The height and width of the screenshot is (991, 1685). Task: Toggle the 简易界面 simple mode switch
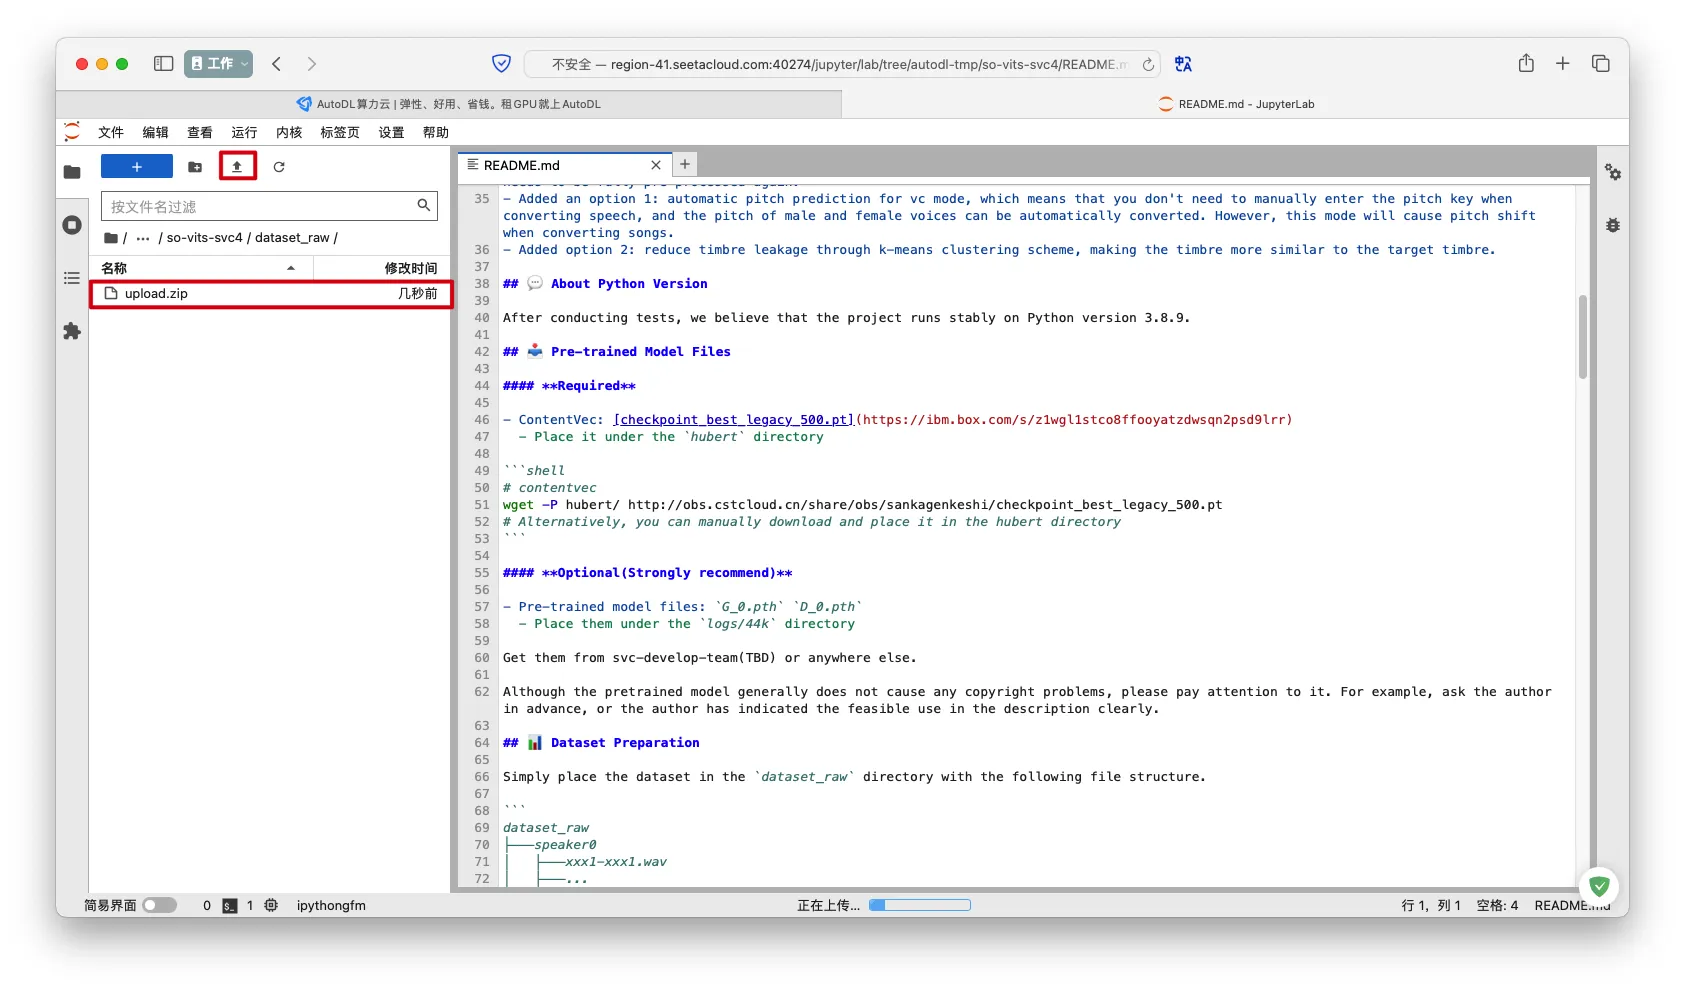click(159, 905)
